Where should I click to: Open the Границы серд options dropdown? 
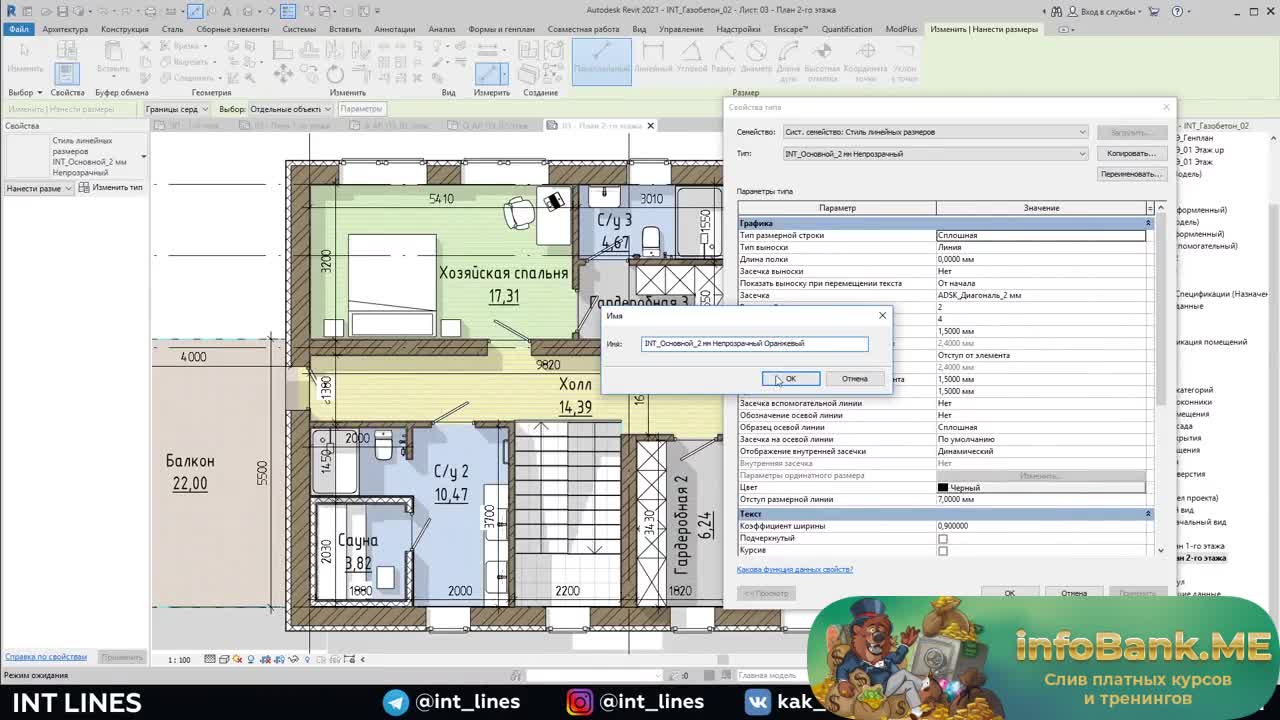click(176, 109)
